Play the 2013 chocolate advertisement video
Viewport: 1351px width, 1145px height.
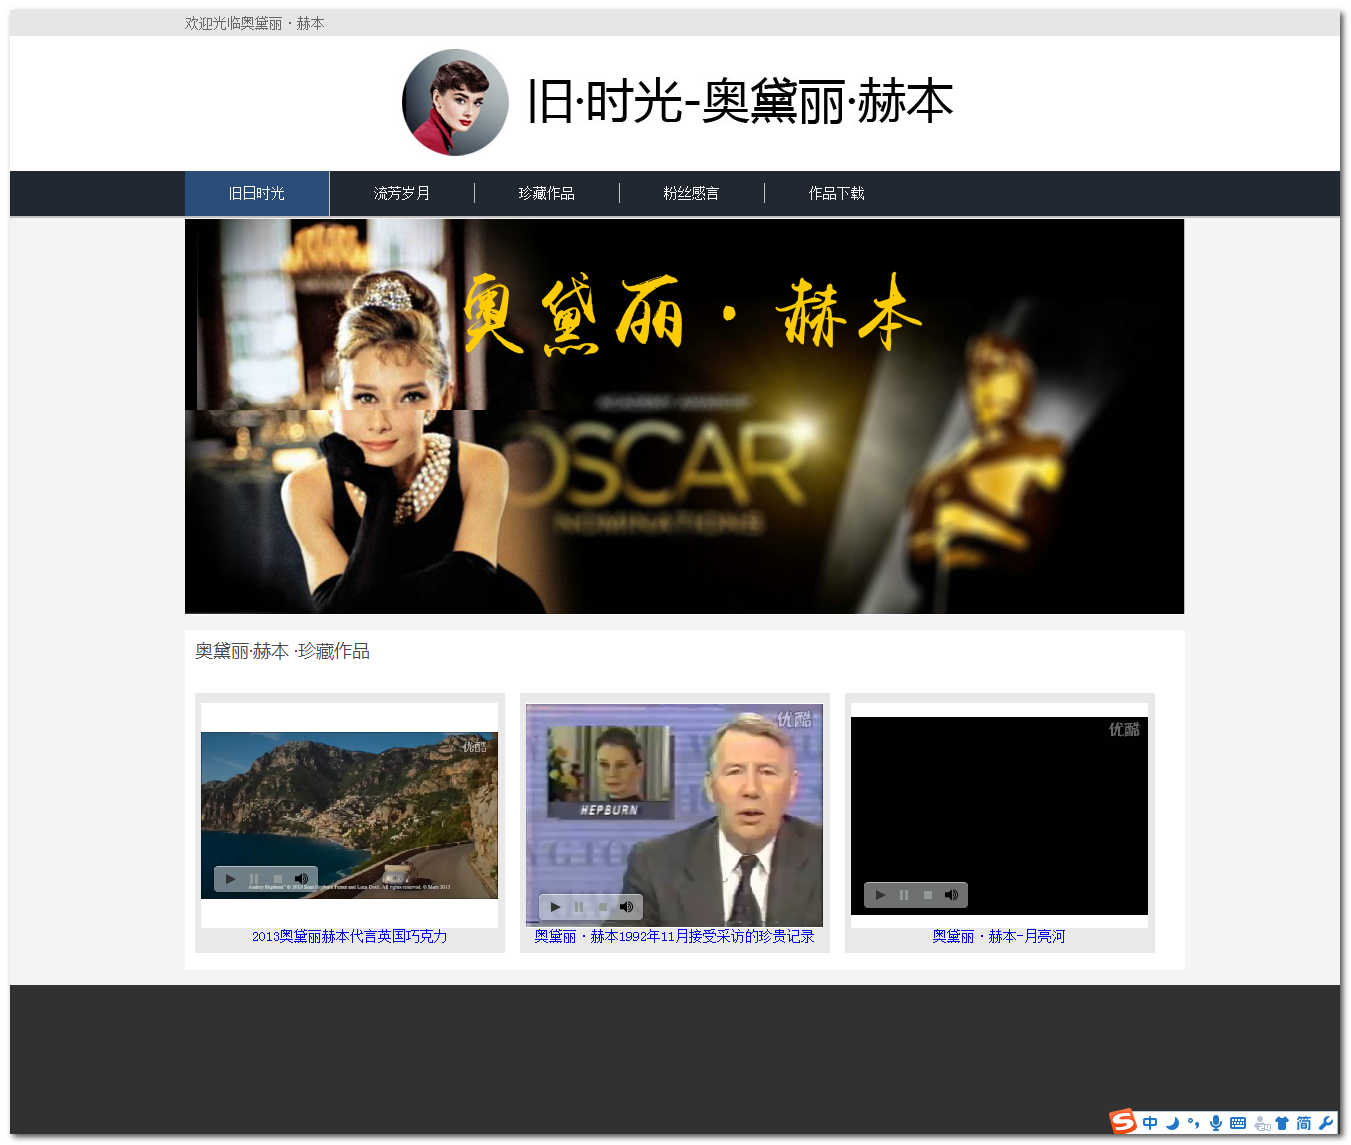click(231, 879)
